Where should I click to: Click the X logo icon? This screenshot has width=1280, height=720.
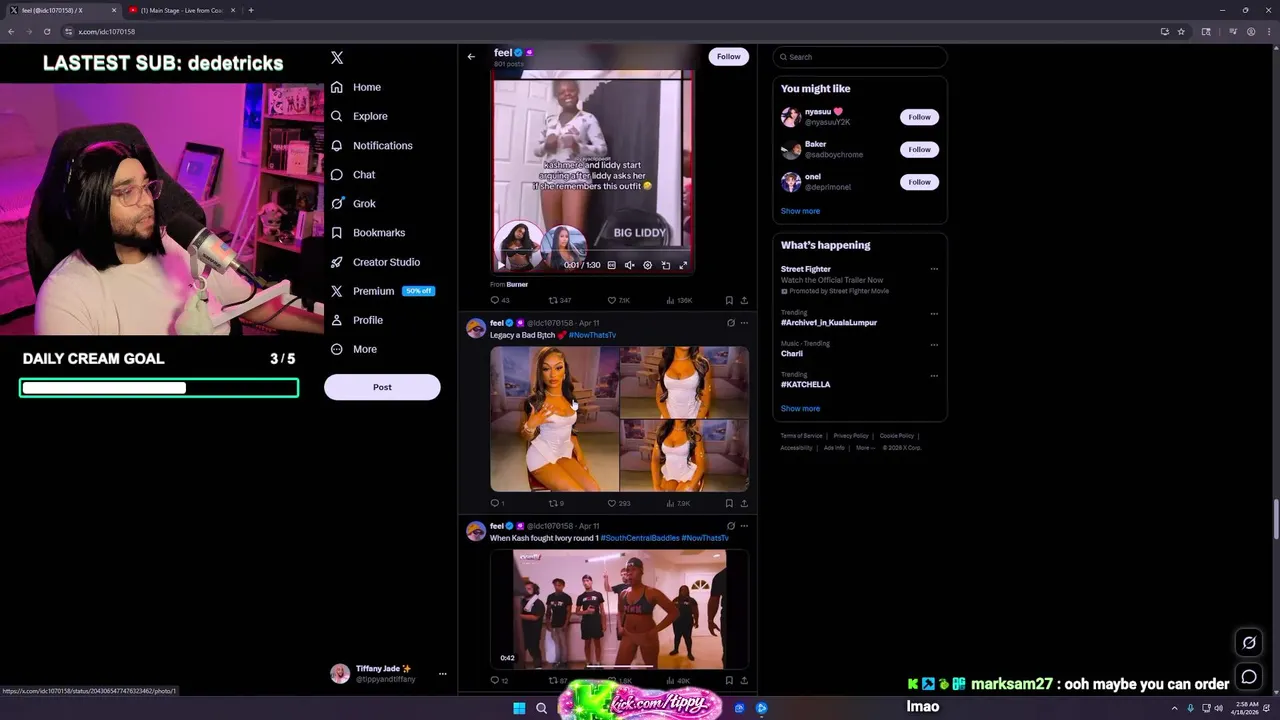pyautogui.click(x=337, y=58)
